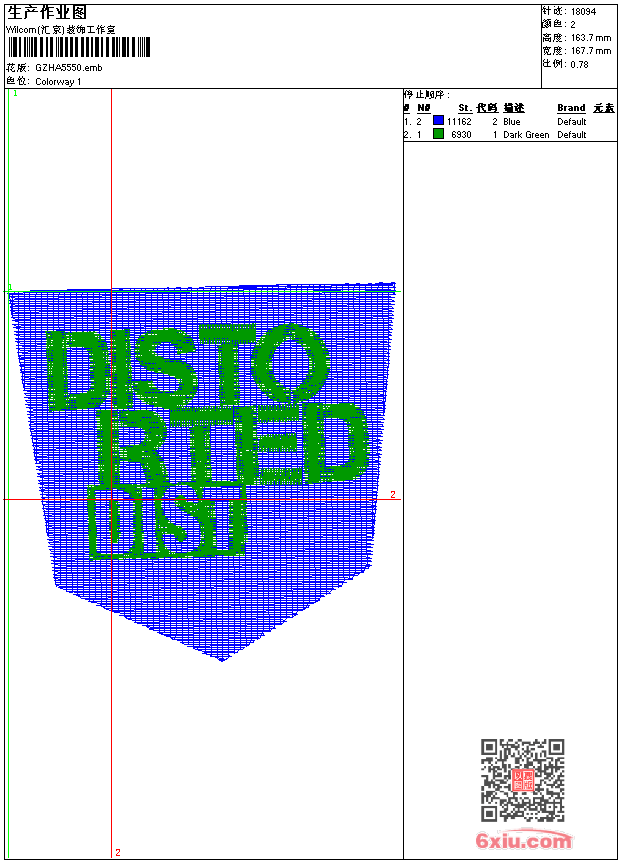
Task: Click the stitch count value 18094
Action: (x=583, y=12)
